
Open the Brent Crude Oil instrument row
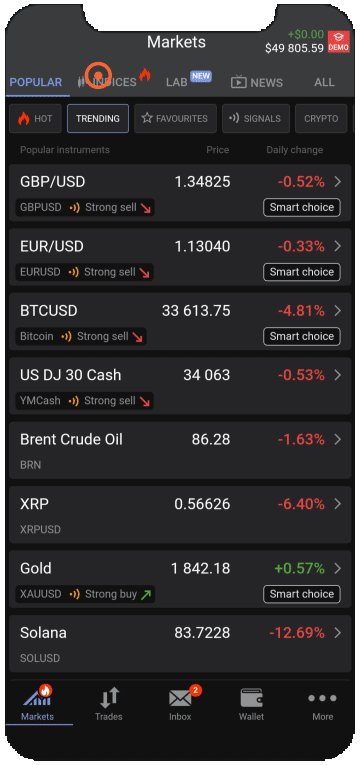point(180,450)
